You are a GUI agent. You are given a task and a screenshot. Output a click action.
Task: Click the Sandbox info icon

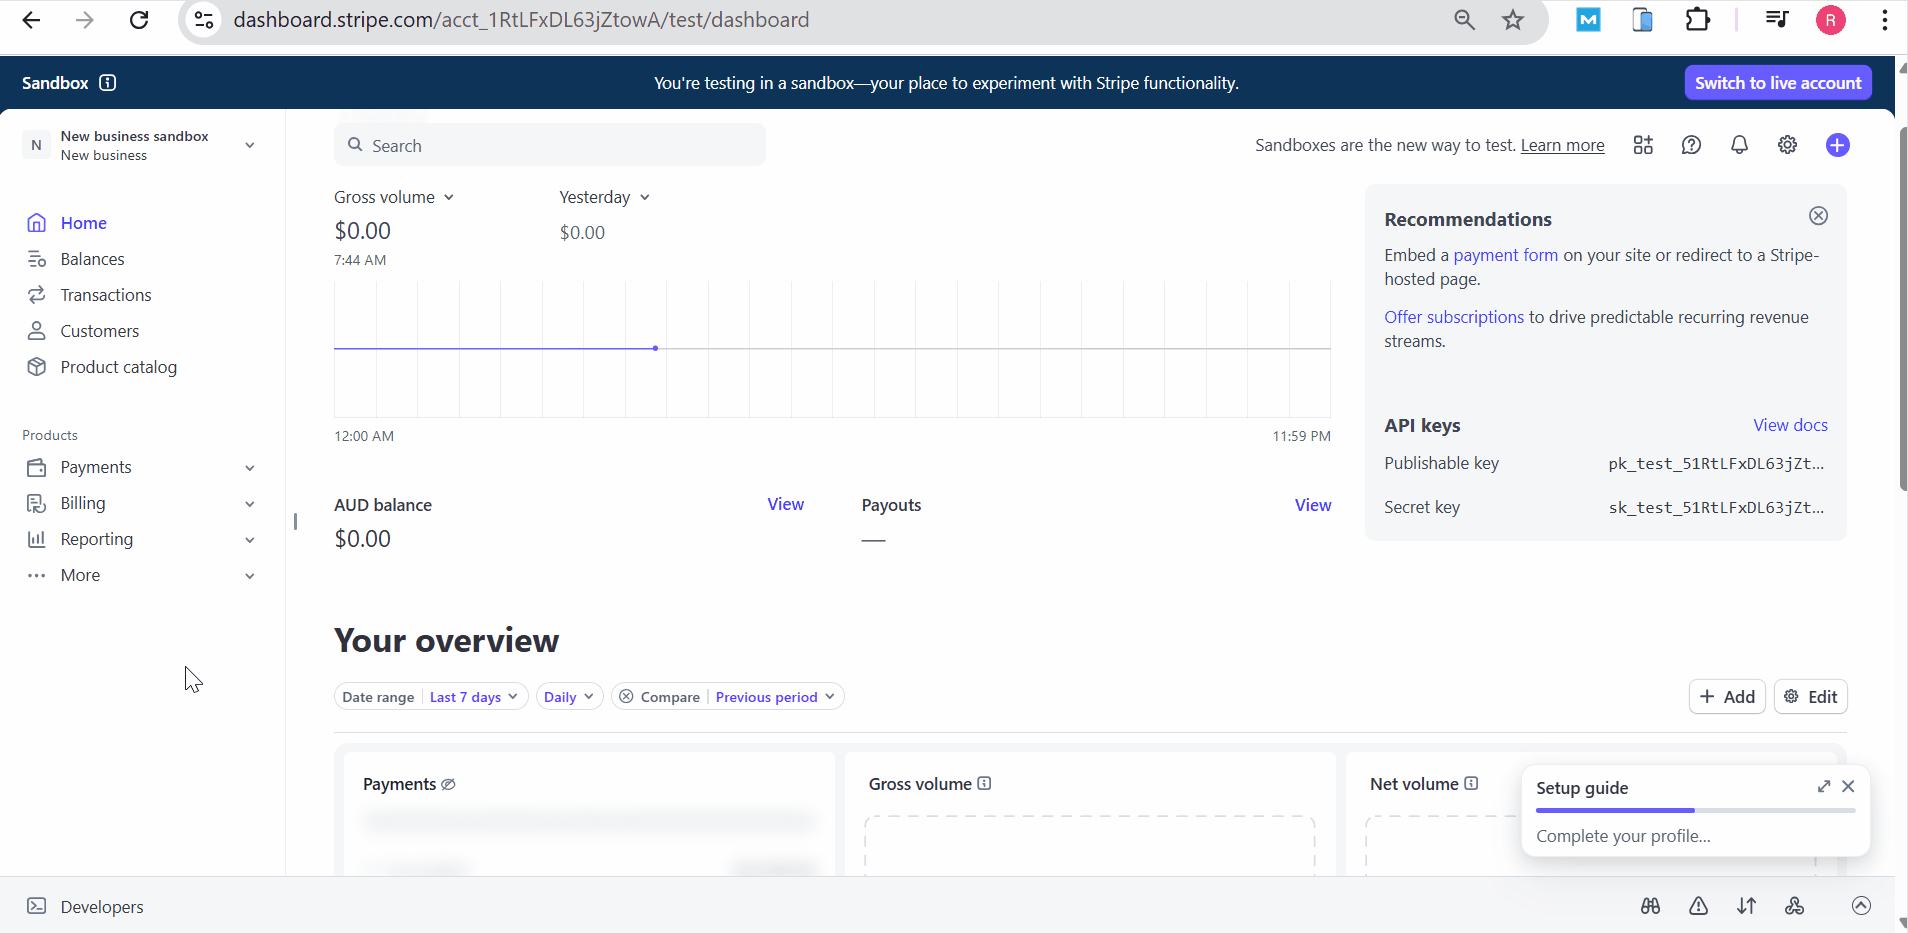coord(108,83)
